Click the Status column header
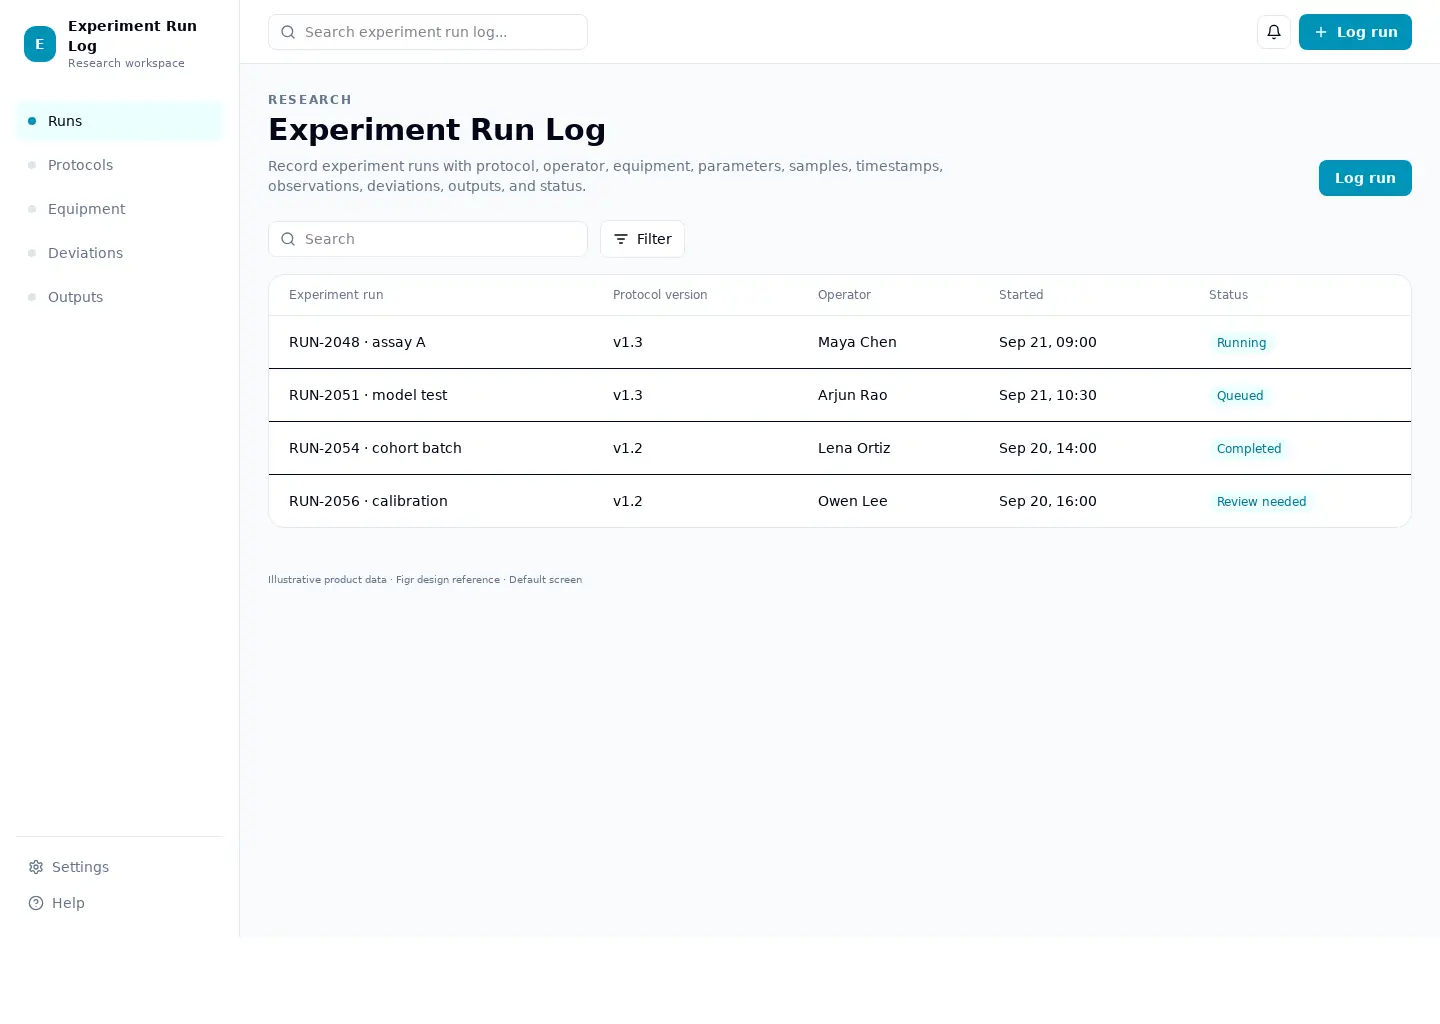 [x=1228, y=295]
